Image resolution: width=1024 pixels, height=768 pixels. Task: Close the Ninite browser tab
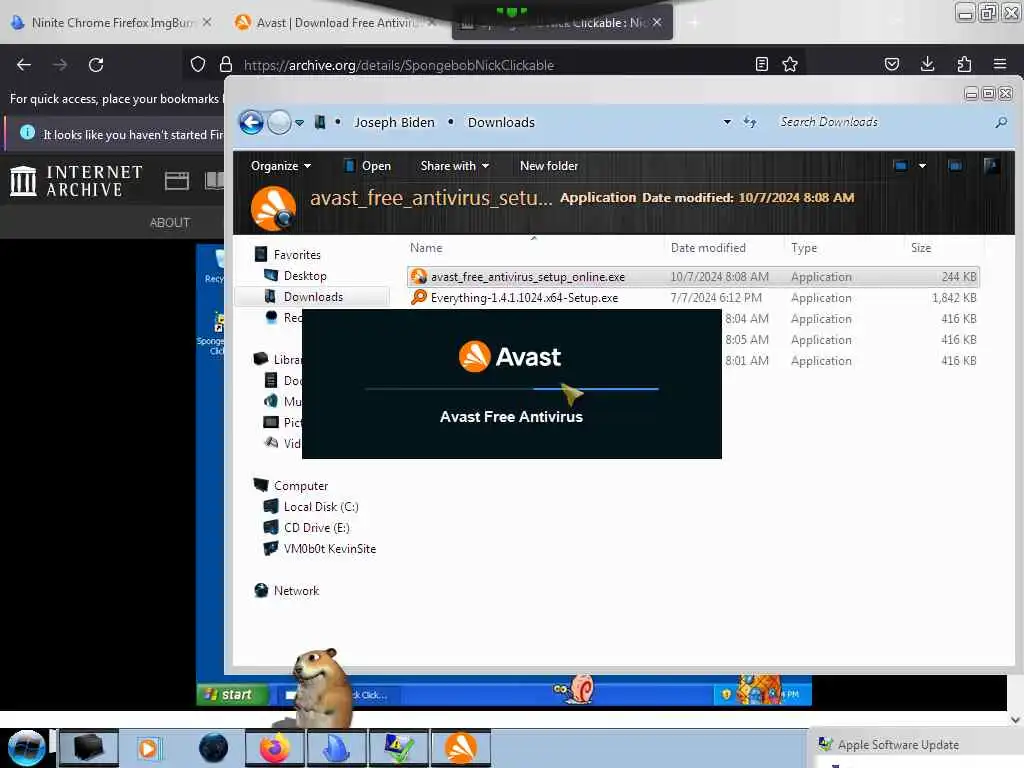(x=207, y=22)
